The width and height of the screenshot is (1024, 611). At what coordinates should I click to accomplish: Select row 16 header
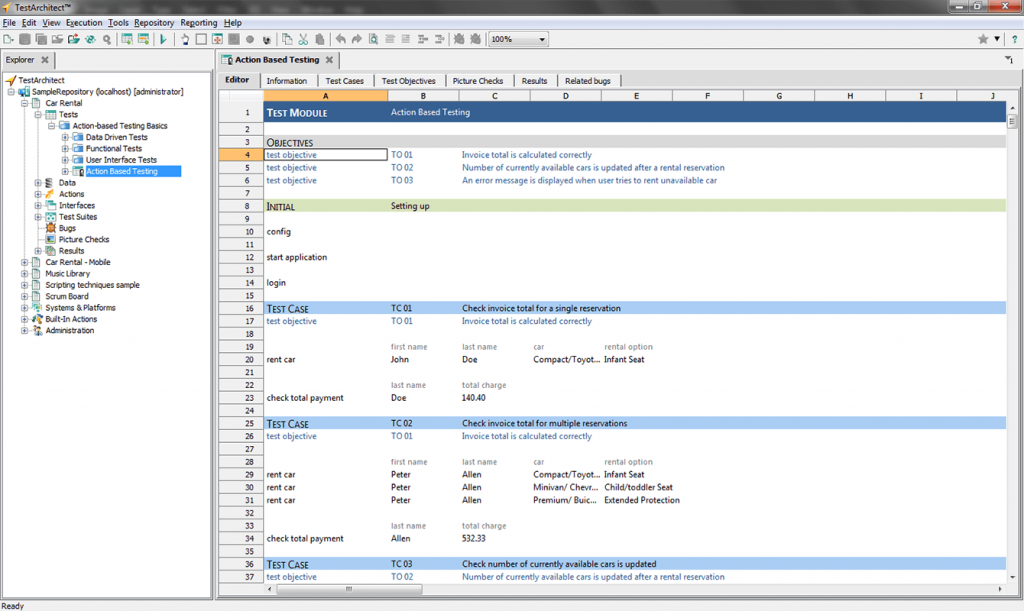coord(241,308)
